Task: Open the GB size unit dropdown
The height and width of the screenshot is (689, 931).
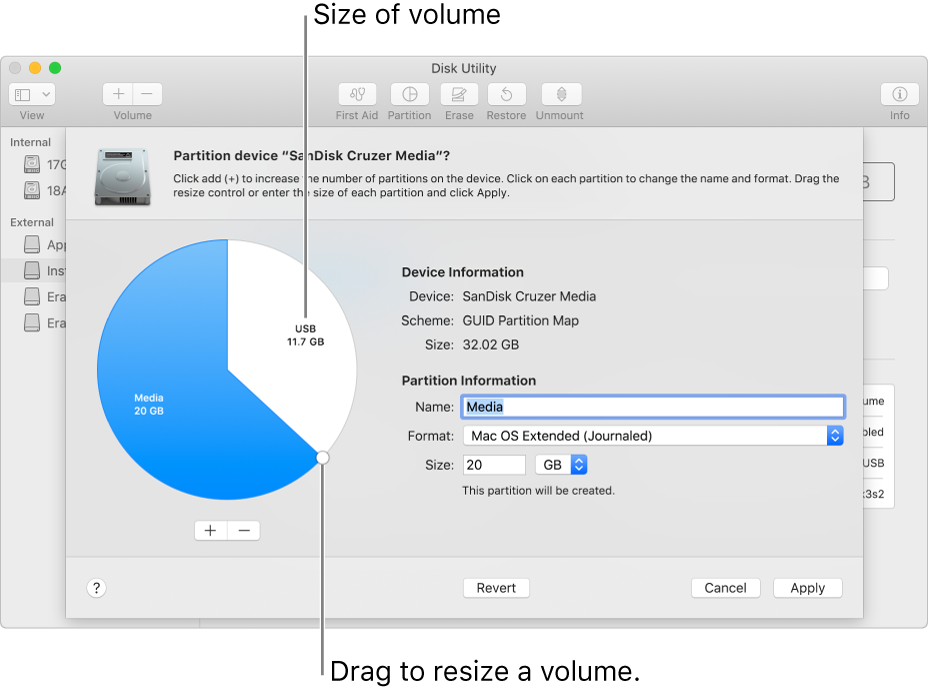Action: pyautogui.click(x=561, y=465)
